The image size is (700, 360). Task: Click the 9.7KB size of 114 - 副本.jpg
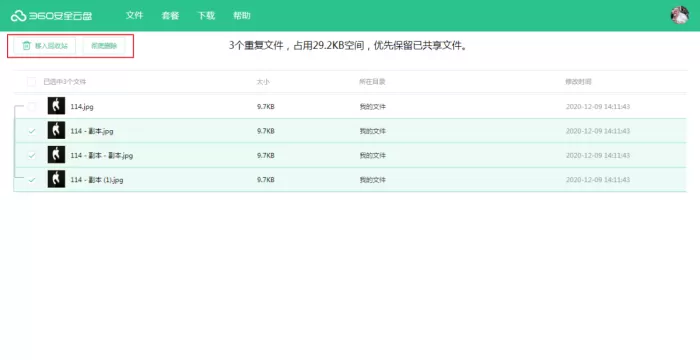[x=266, y=131]
